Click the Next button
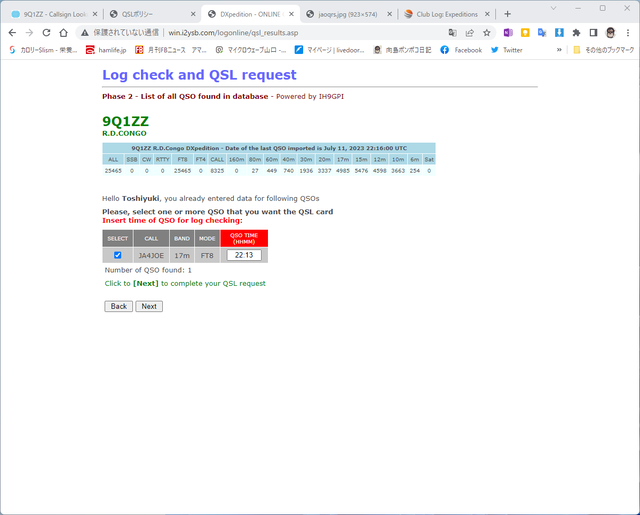Screen dimensions: 640x515 click(x=149, y=306)
